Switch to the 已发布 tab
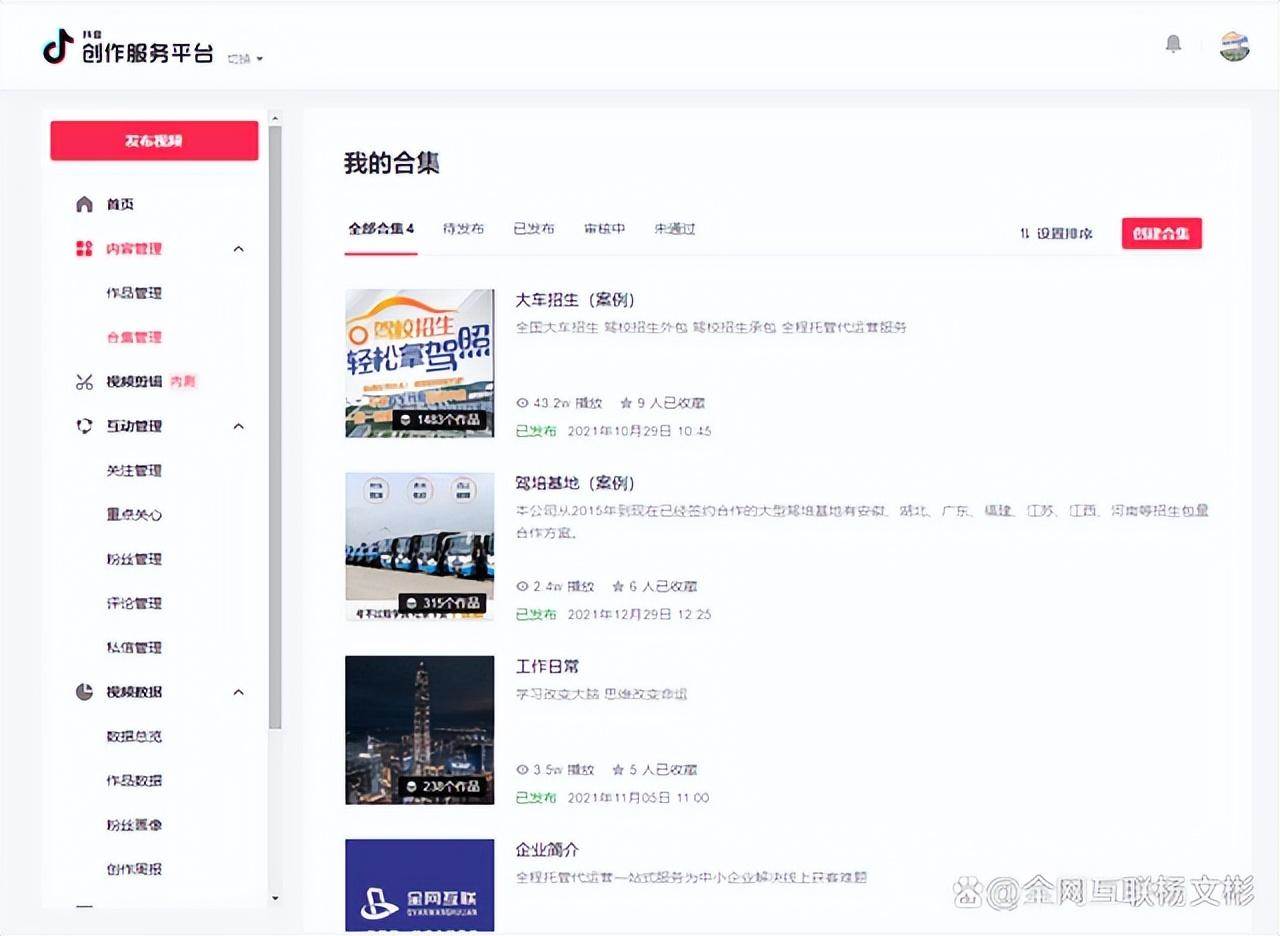Viewport: 1280px width, 936px height. 534,228
